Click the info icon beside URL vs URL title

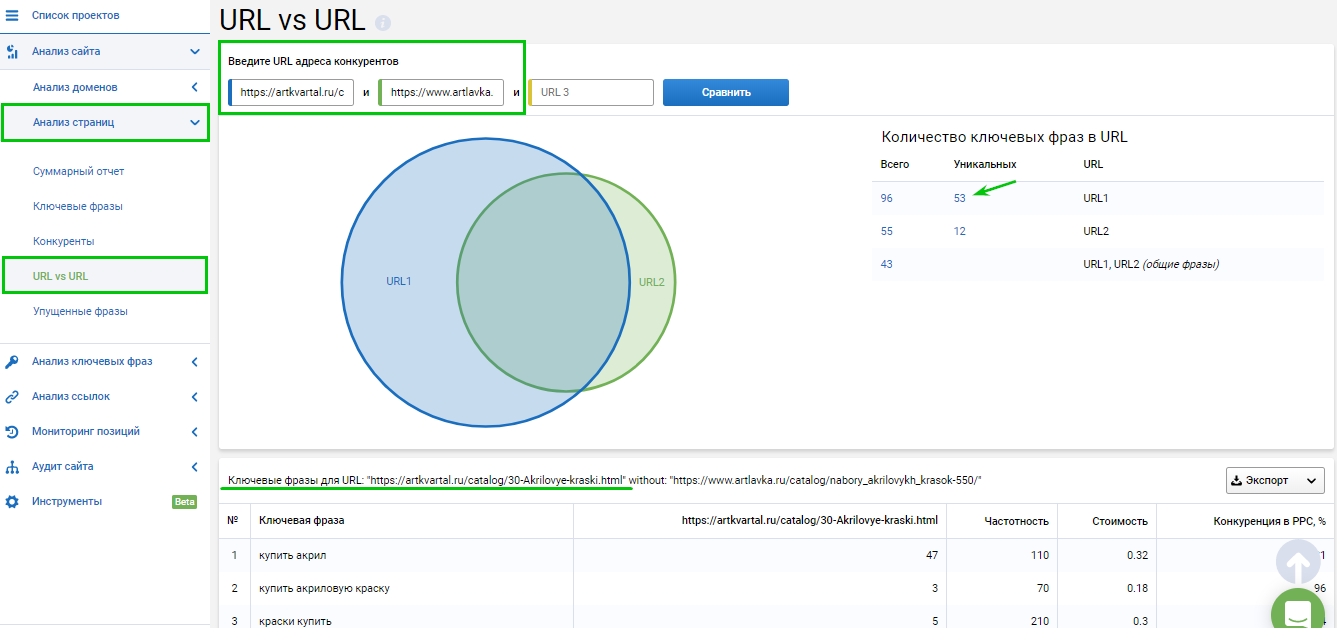[x=383, y=23]
